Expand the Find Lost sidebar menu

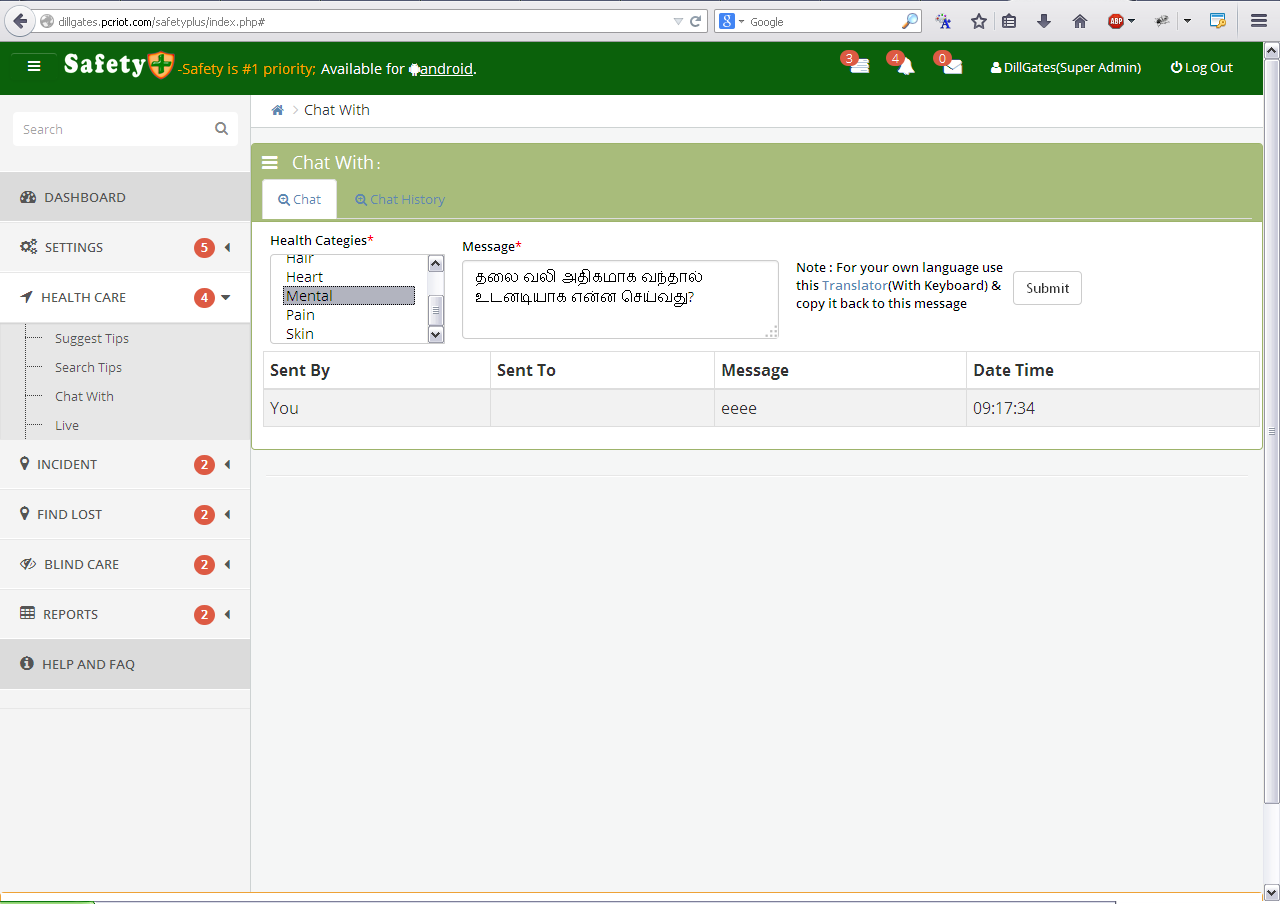[125, 514]
